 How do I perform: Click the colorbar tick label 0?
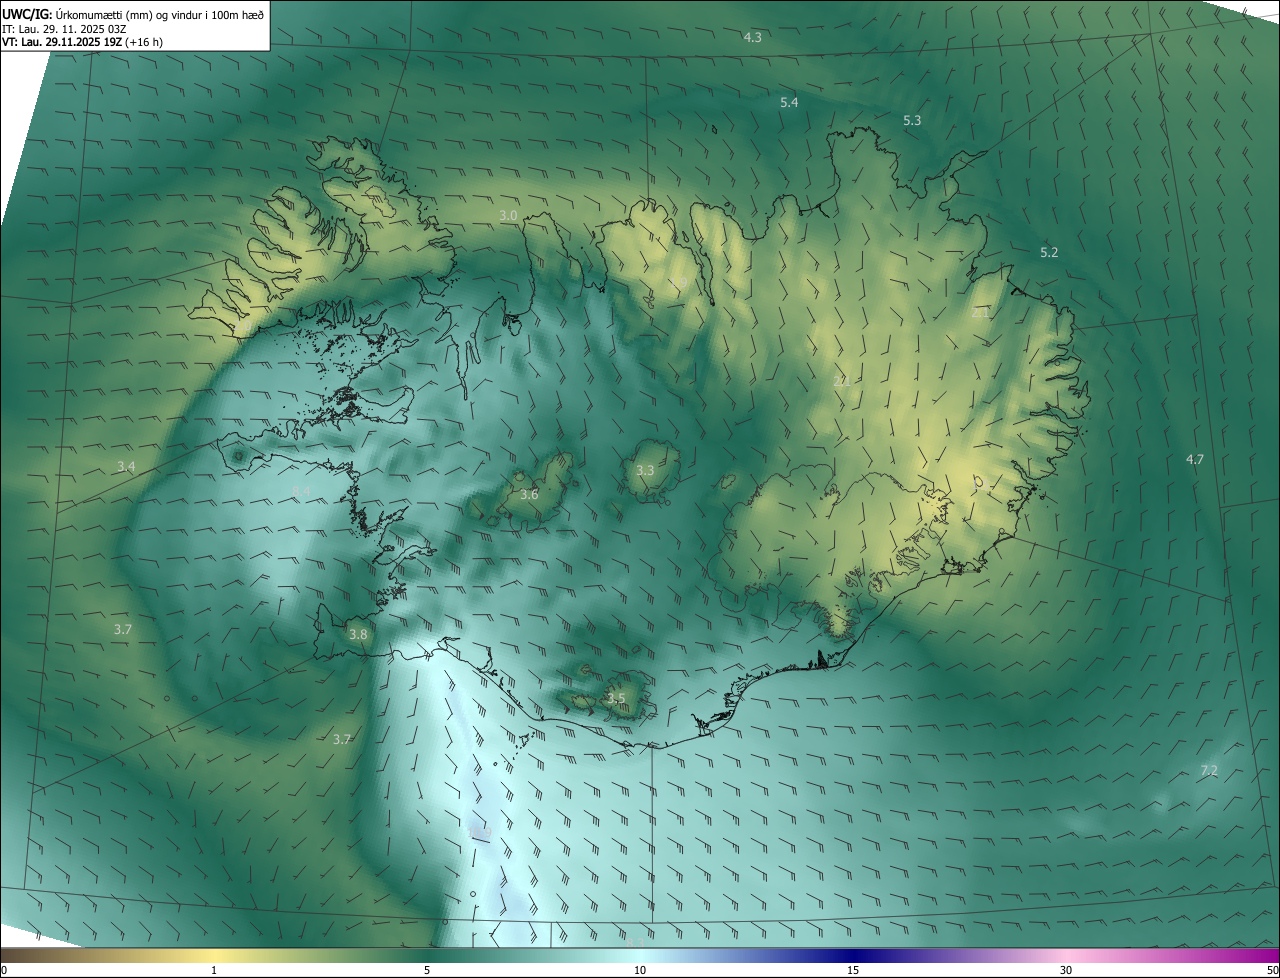(x=4, y=971)
